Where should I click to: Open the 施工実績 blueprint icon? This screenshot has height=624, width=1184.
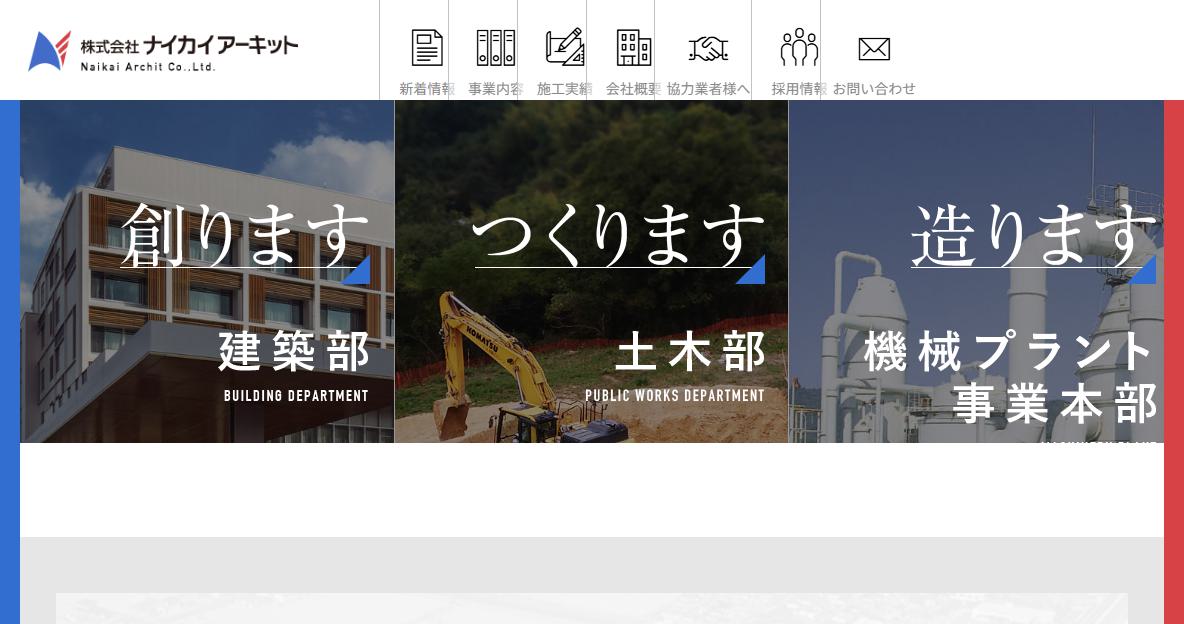pos(565,47)
